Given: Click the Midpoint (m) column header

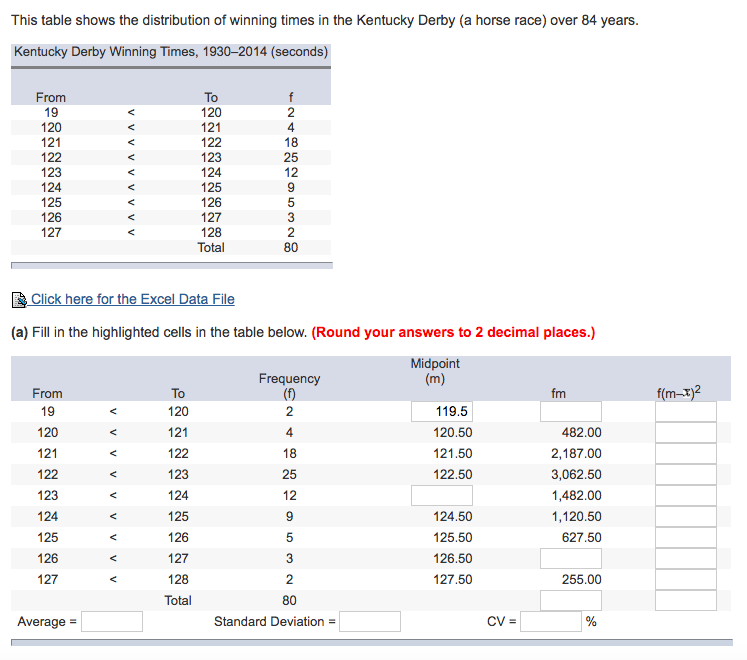Looking at the screenshot, I should click(x=435, y=371).
